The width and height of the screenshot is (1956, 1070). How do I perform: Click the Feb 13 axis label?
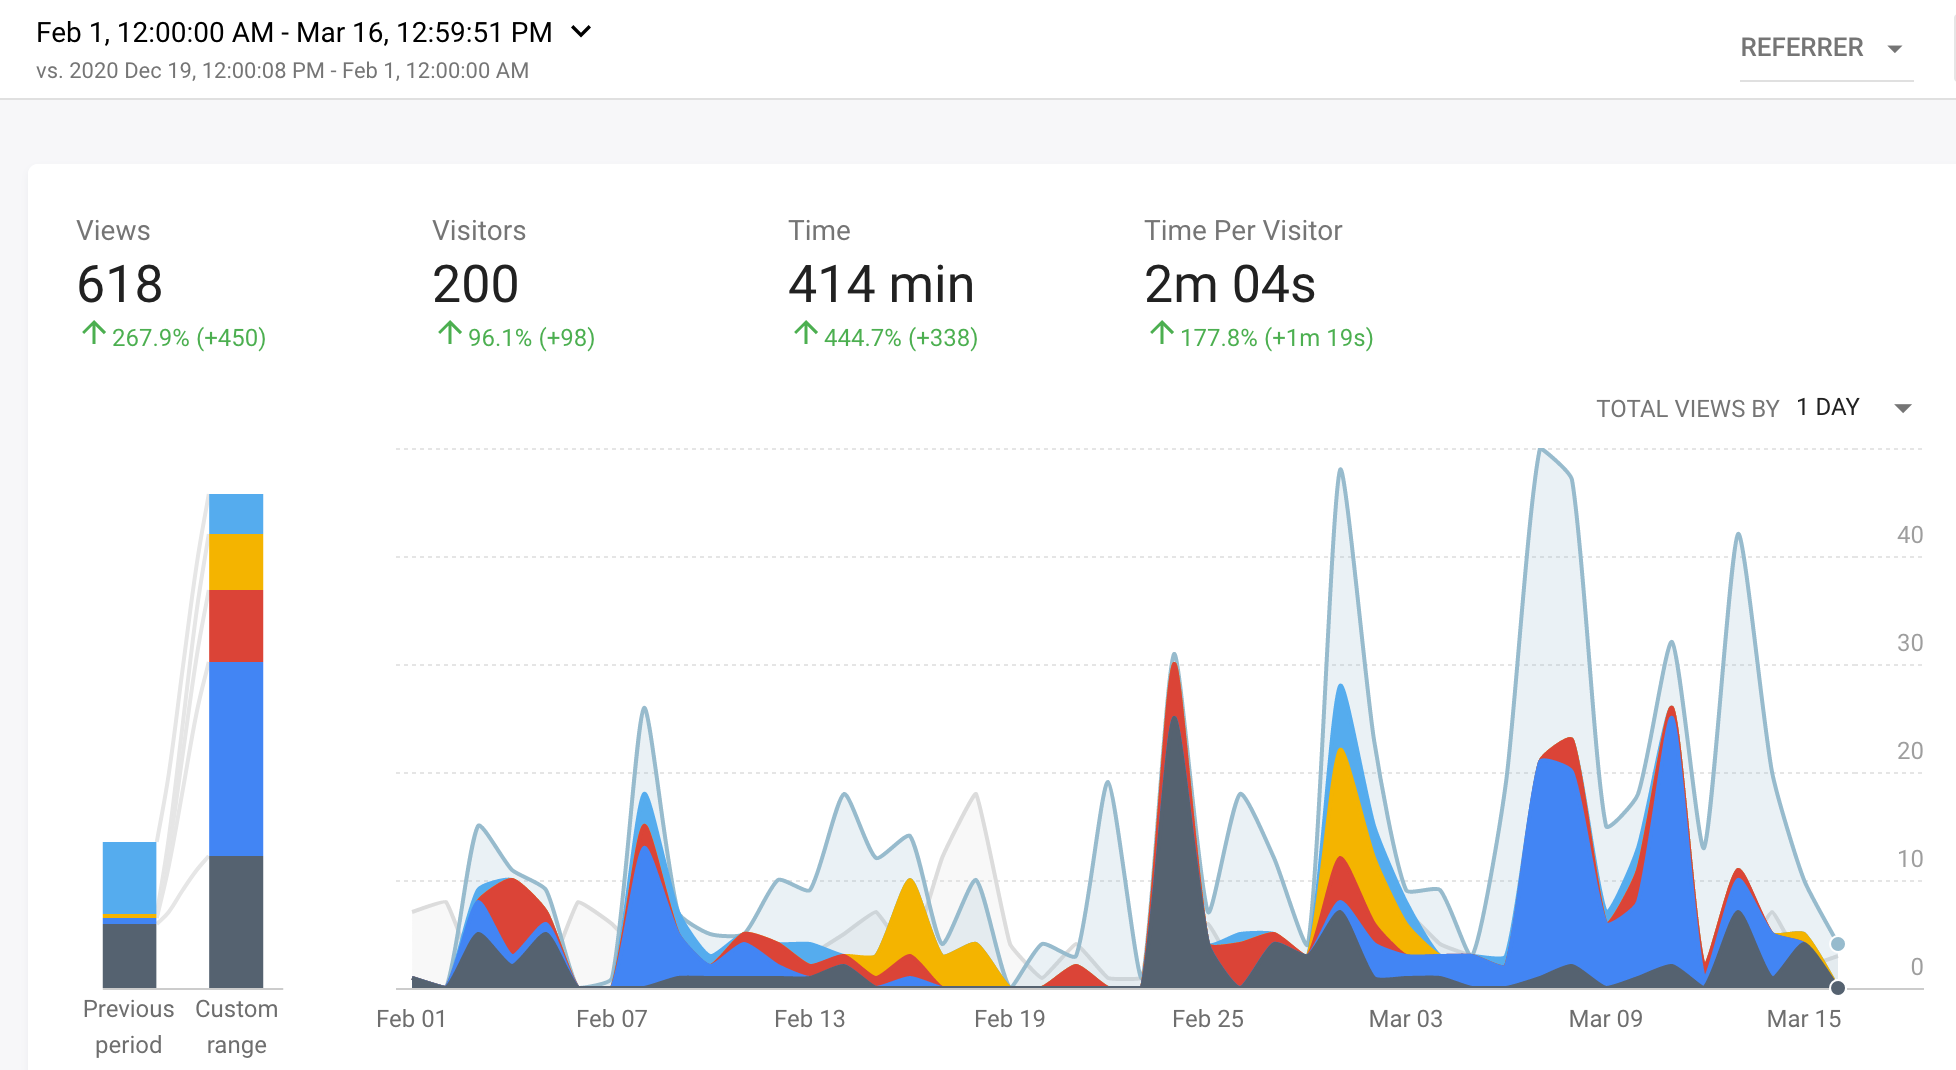click(810, 1019)
